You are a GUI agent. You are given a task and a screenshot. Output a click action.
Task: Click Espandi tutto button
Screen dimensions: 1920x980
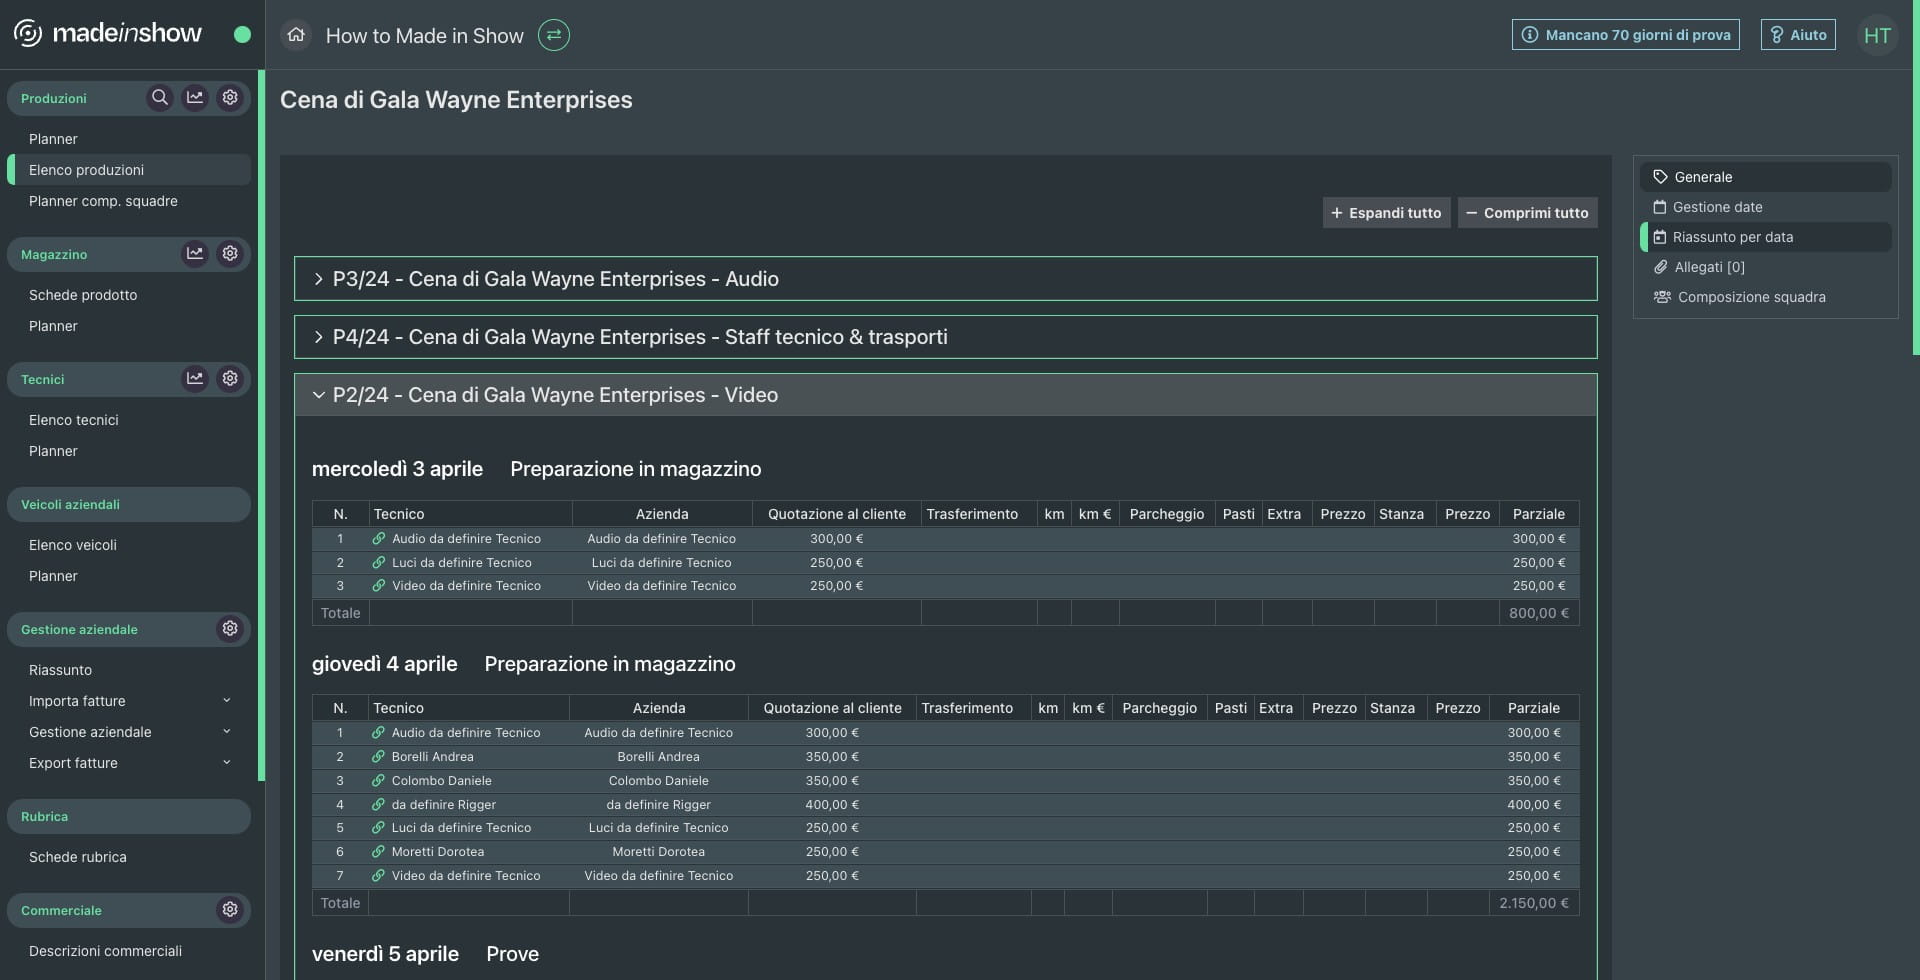pos(1386,213)
